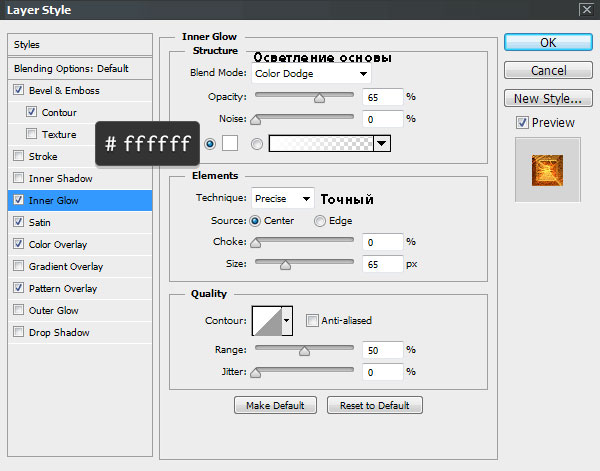
Task: Enable the Texture checkbox
Action: [x=31, y=134]
